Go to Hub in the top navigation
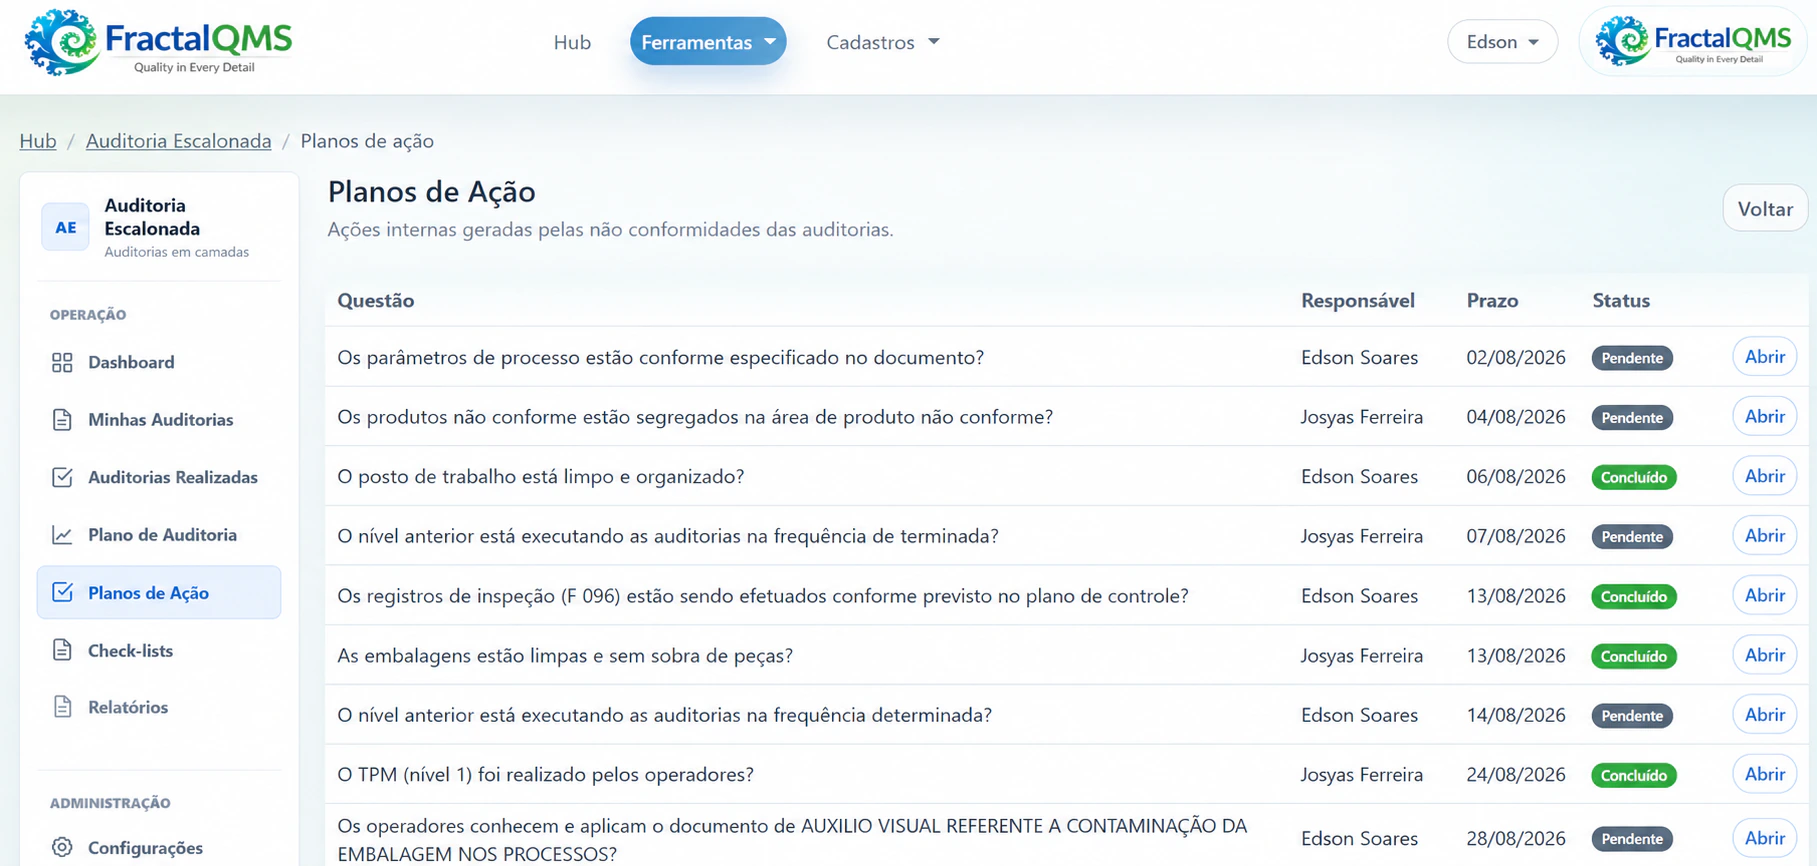This screenshot has height=866, width=1817. coord(572,42)
